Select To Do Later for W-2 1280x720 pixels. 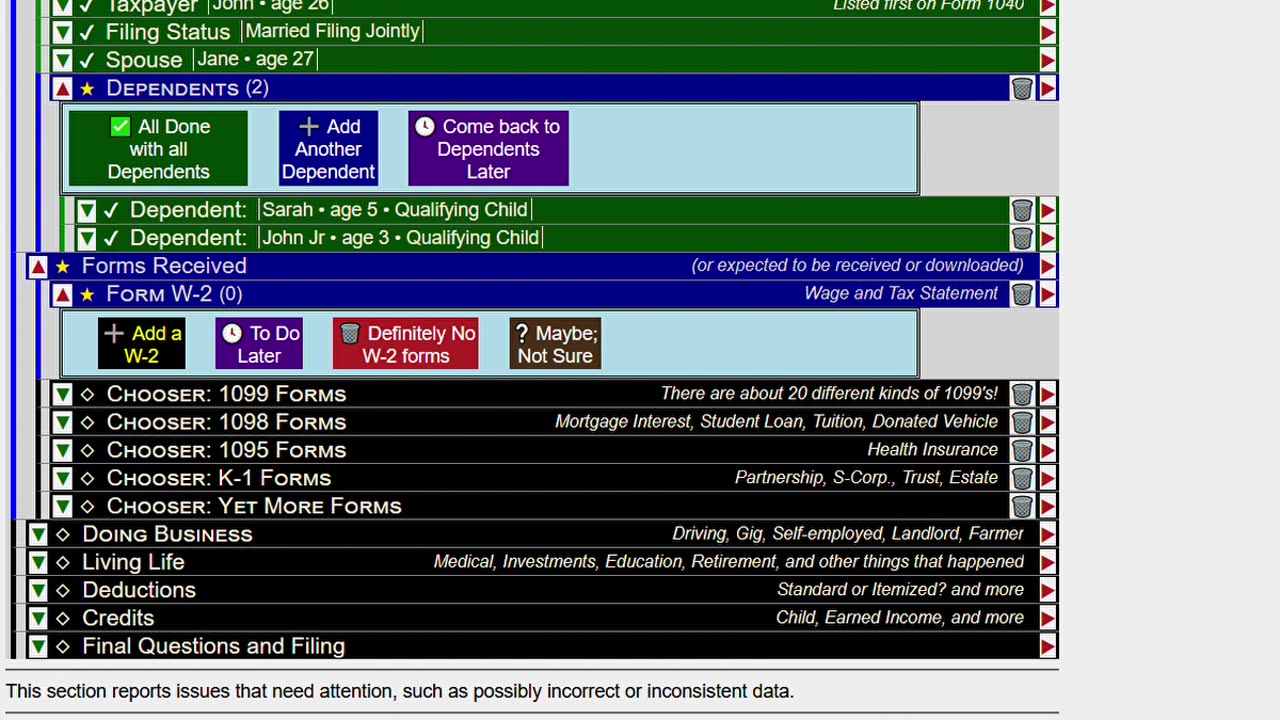260,344
